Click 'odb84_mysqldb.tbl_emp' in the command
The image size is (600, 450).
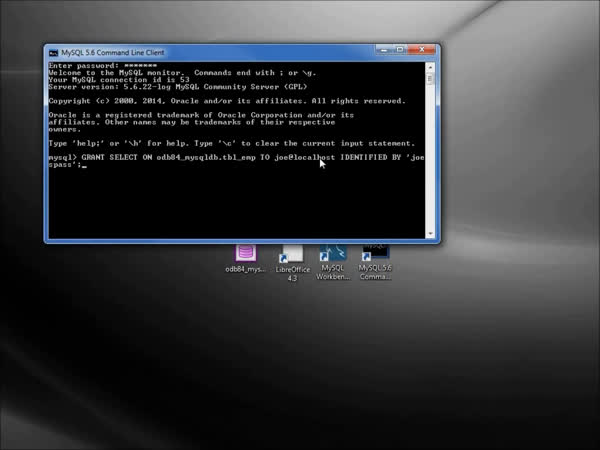coord(206,157)
